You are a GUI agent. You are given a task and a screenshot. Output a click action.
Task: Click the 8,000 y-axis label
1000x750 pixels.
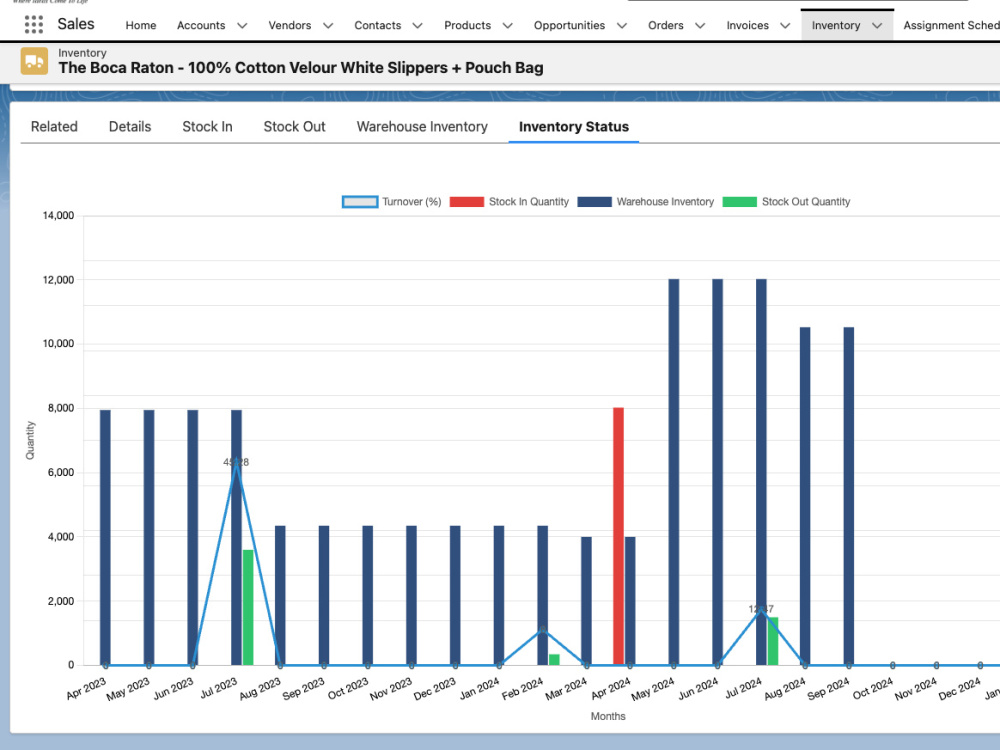coord(61,408)
